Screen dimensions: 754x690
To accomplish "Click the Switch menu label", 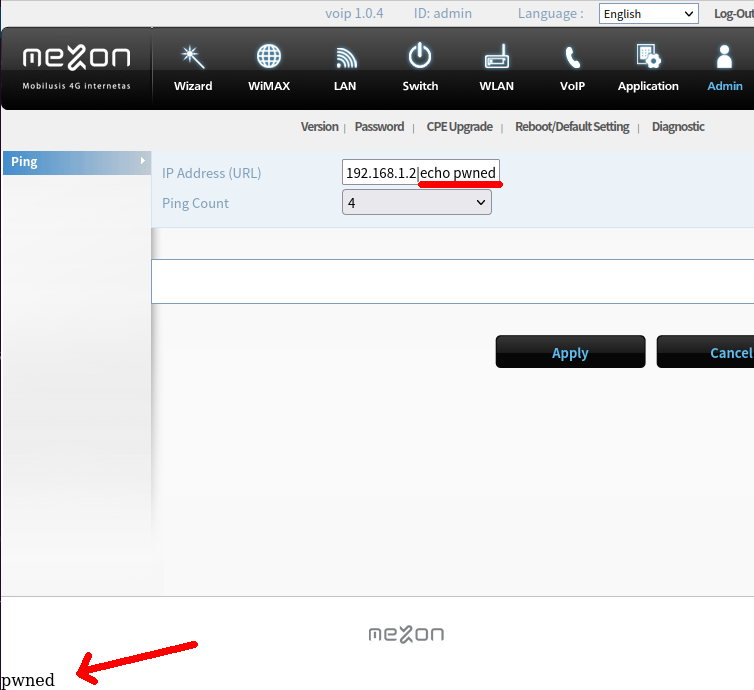I will tap(420, 86).
